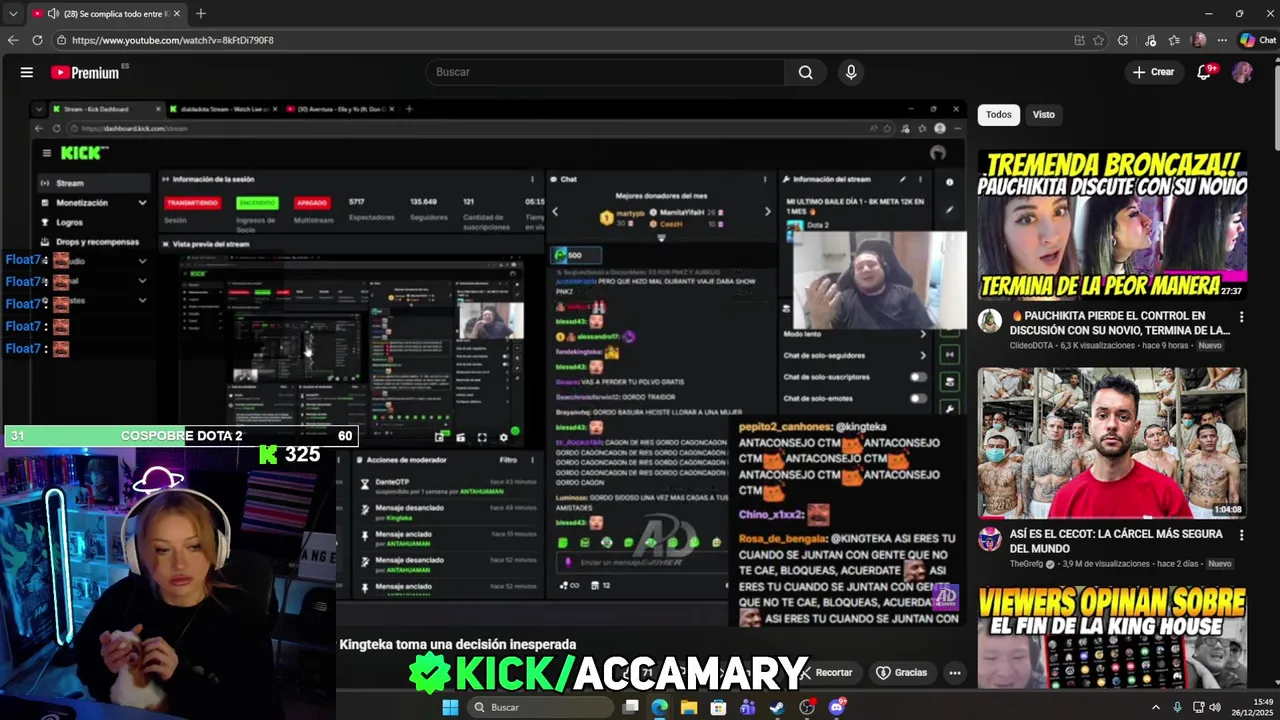Open more options for the Pauchikita video

coord(1241,317)
